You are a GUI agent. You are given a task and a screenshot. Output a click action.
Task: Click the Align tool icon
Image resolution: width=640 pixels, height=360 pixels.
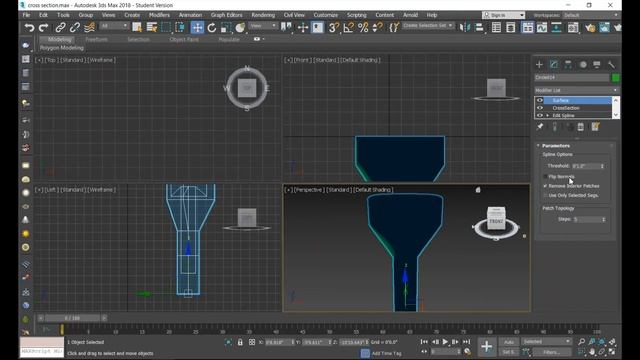pyautogui.click(x=480, y=28)
